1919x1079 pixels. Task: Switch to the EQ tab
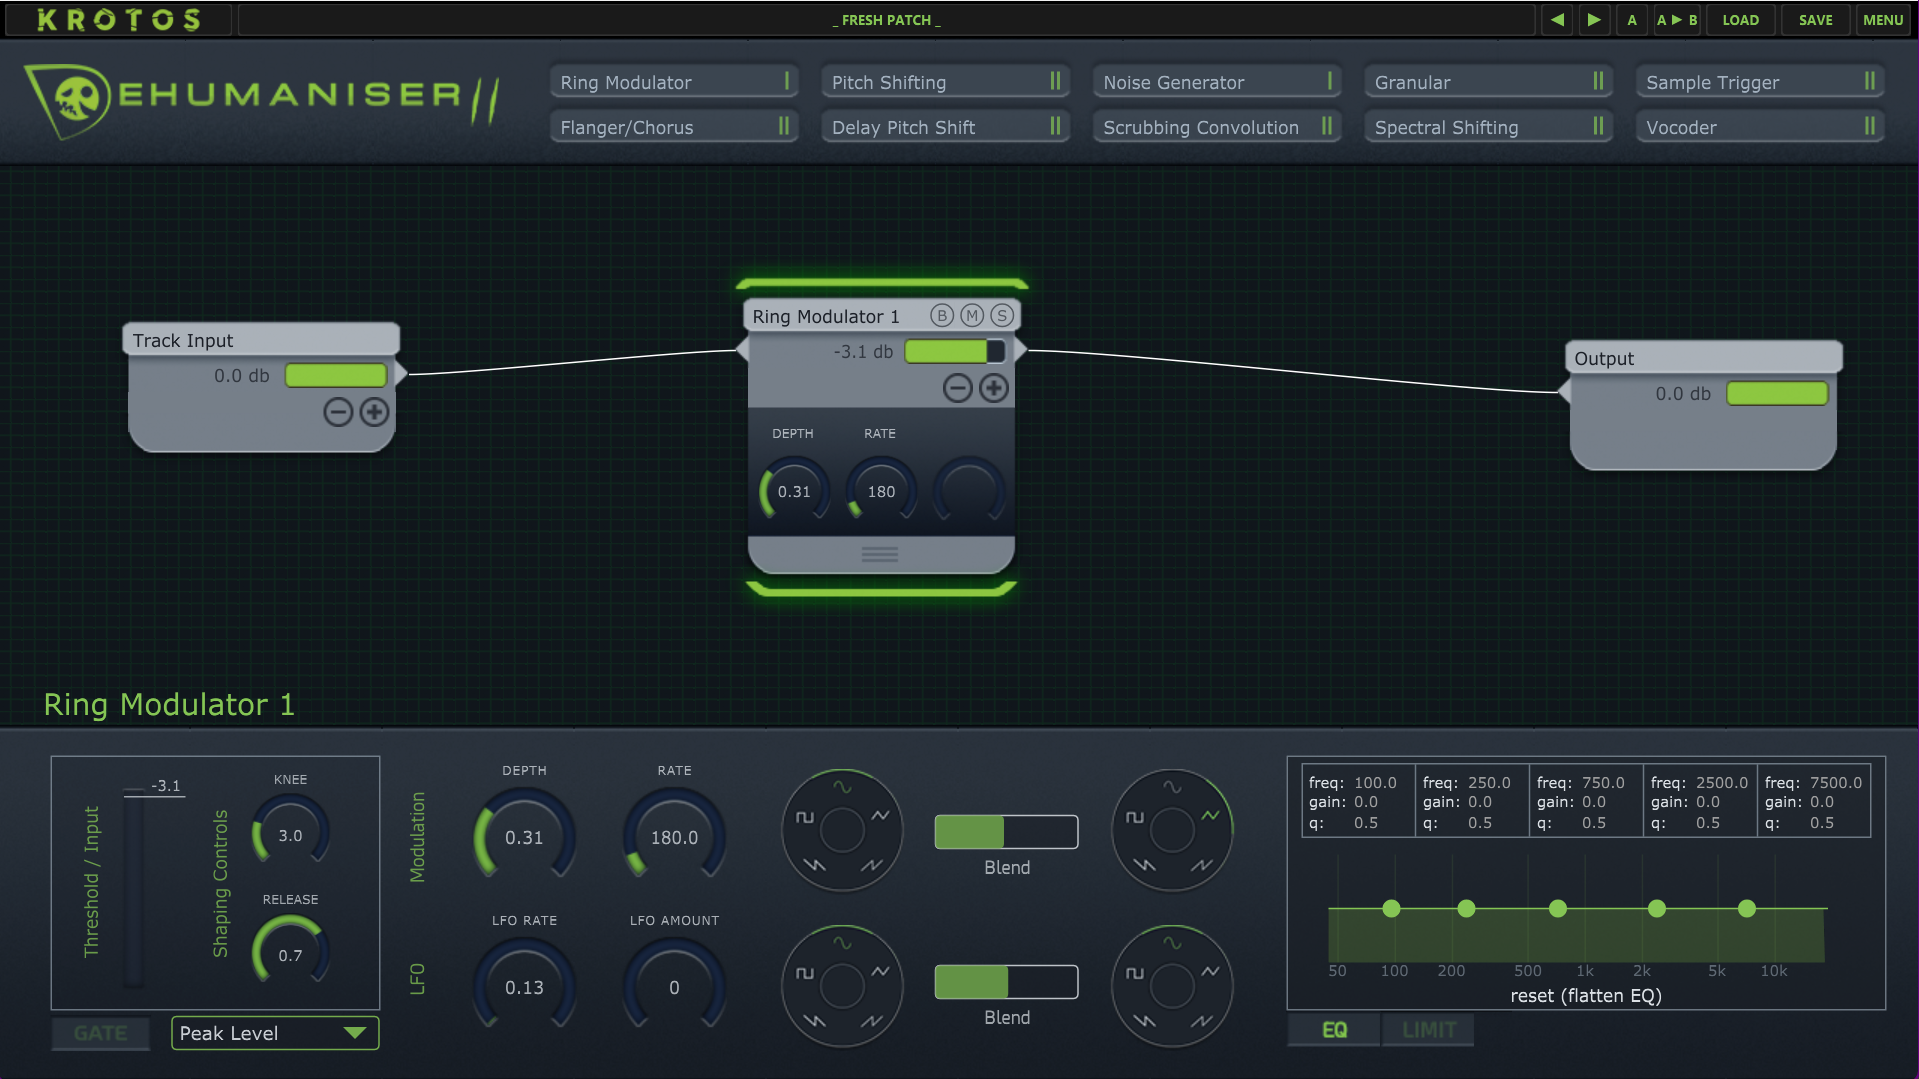coord(1334,1030)
